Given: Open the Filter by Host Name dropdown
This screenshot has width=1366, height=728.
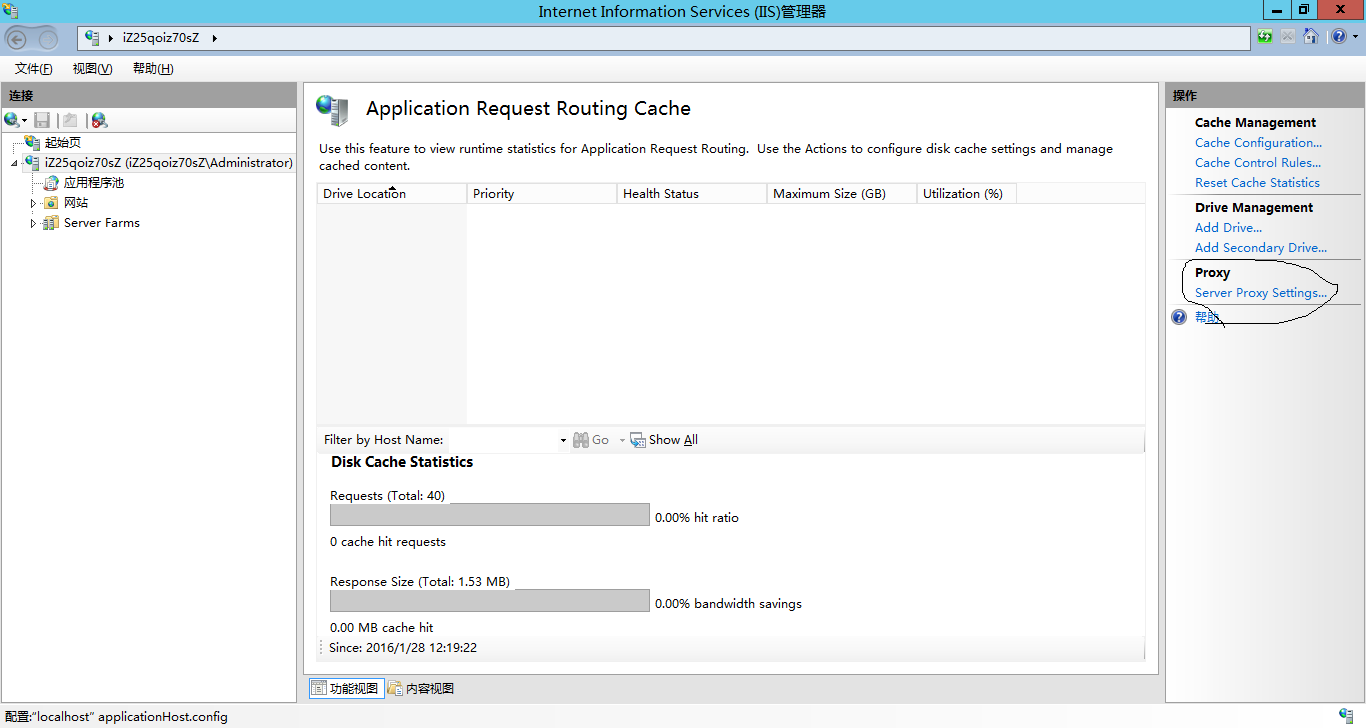Looking at the screenshot, I should [x=563, y=440].
